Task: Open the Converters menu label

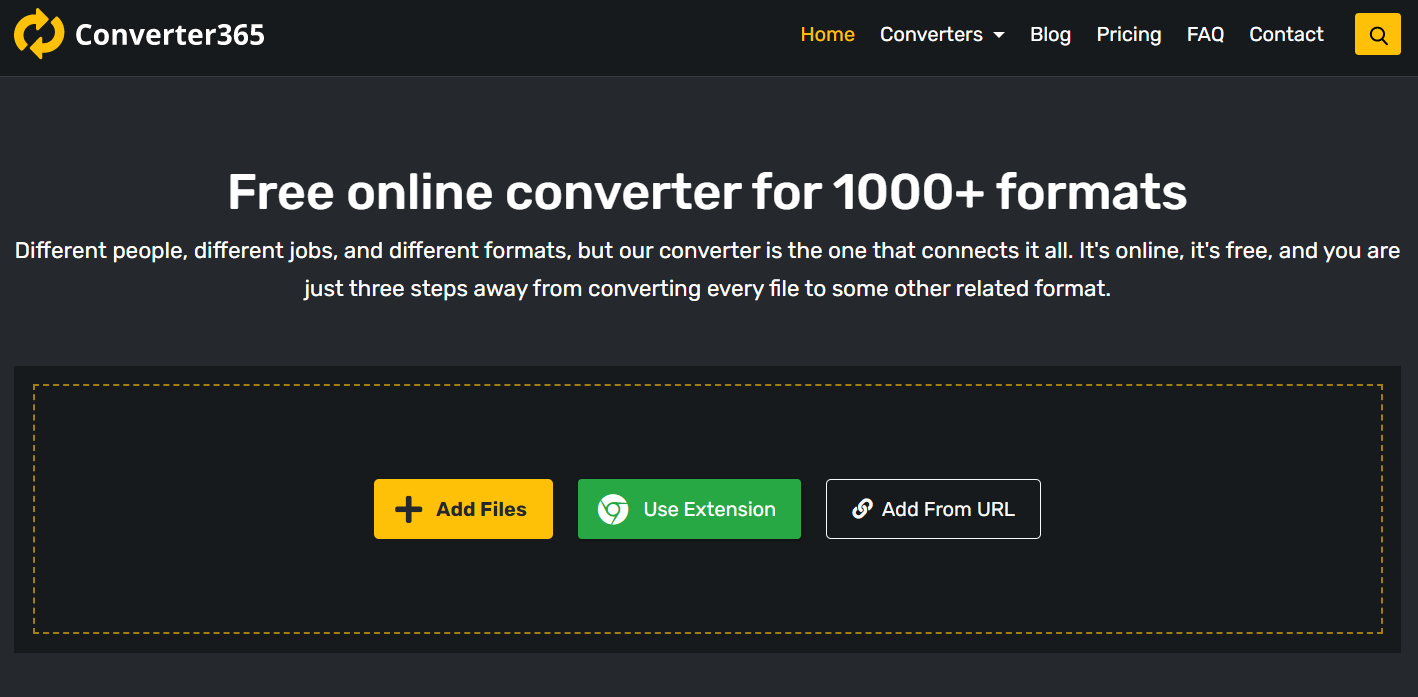Action: pos(931,34)
